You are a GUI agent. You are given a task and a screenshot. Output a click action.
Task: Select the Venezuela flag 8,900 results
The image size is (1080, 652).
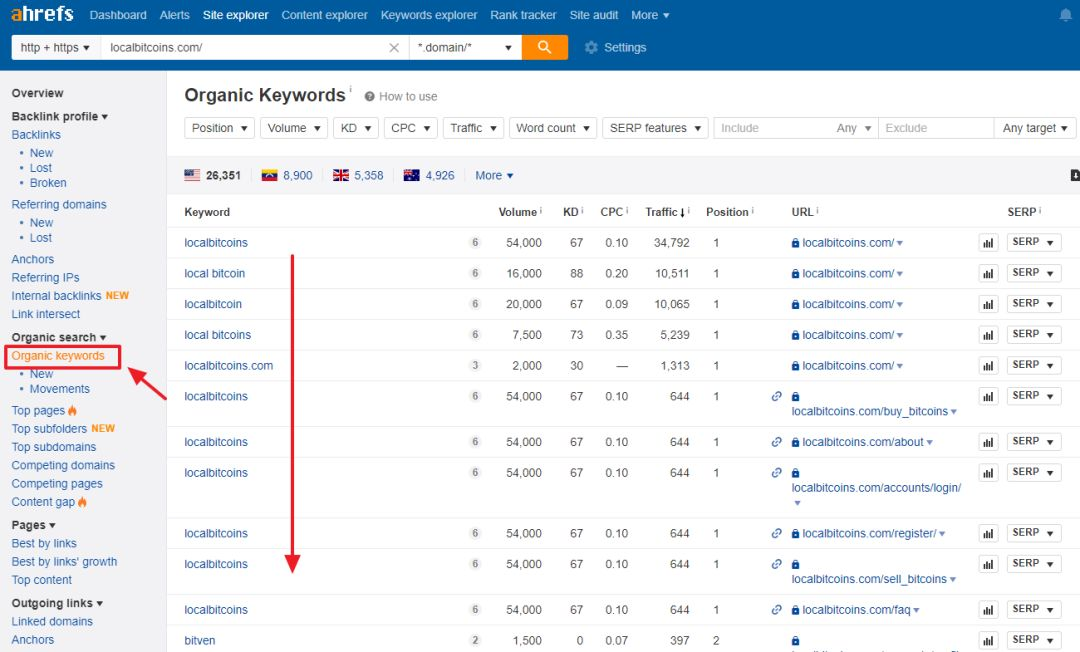[287, 176]
